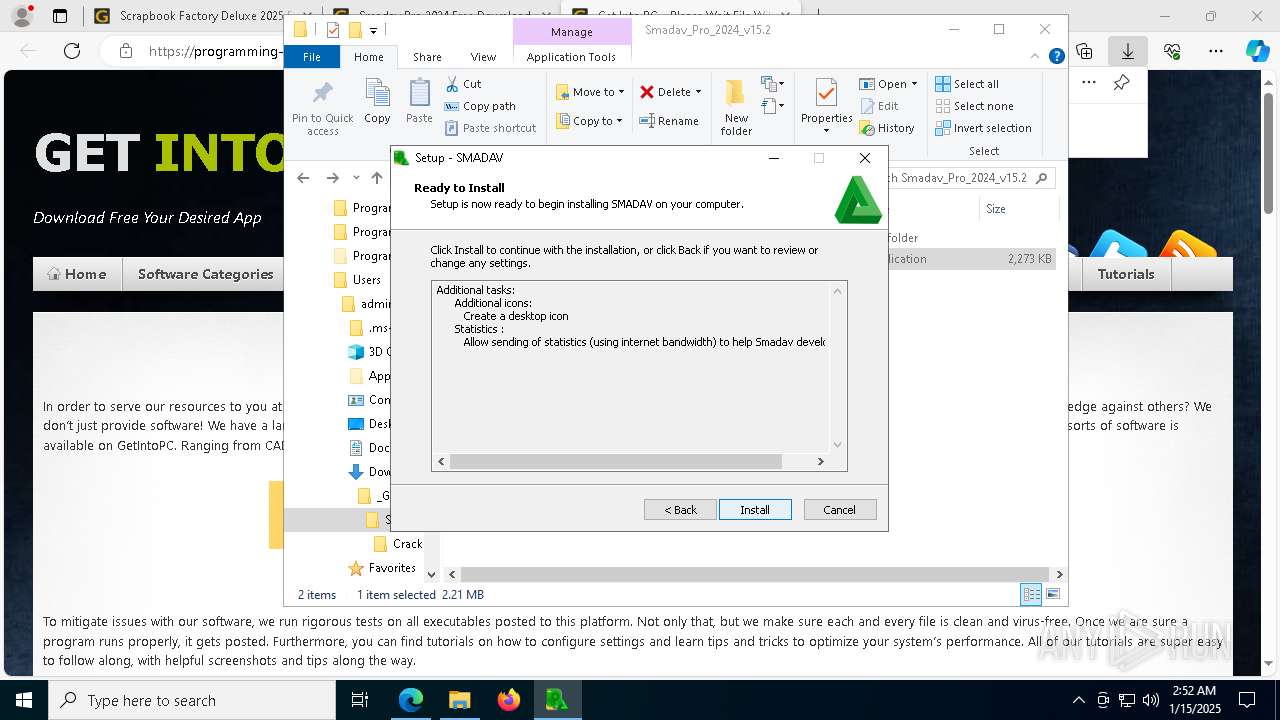Open the File tab in Explorer
Screen dimensions: 1280x720
coord(312,57)
